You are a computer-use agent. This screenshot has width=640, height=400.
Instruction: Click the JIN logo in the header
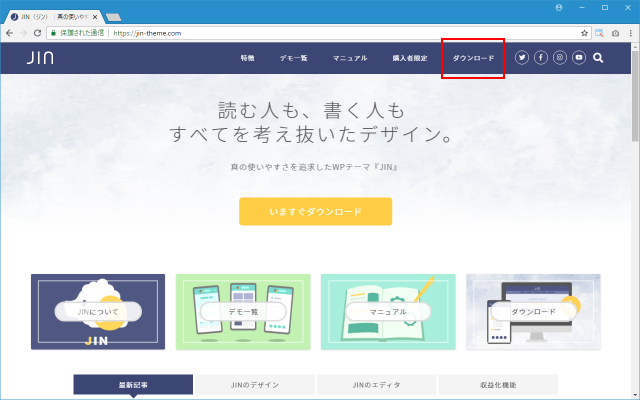coord(40,58)
